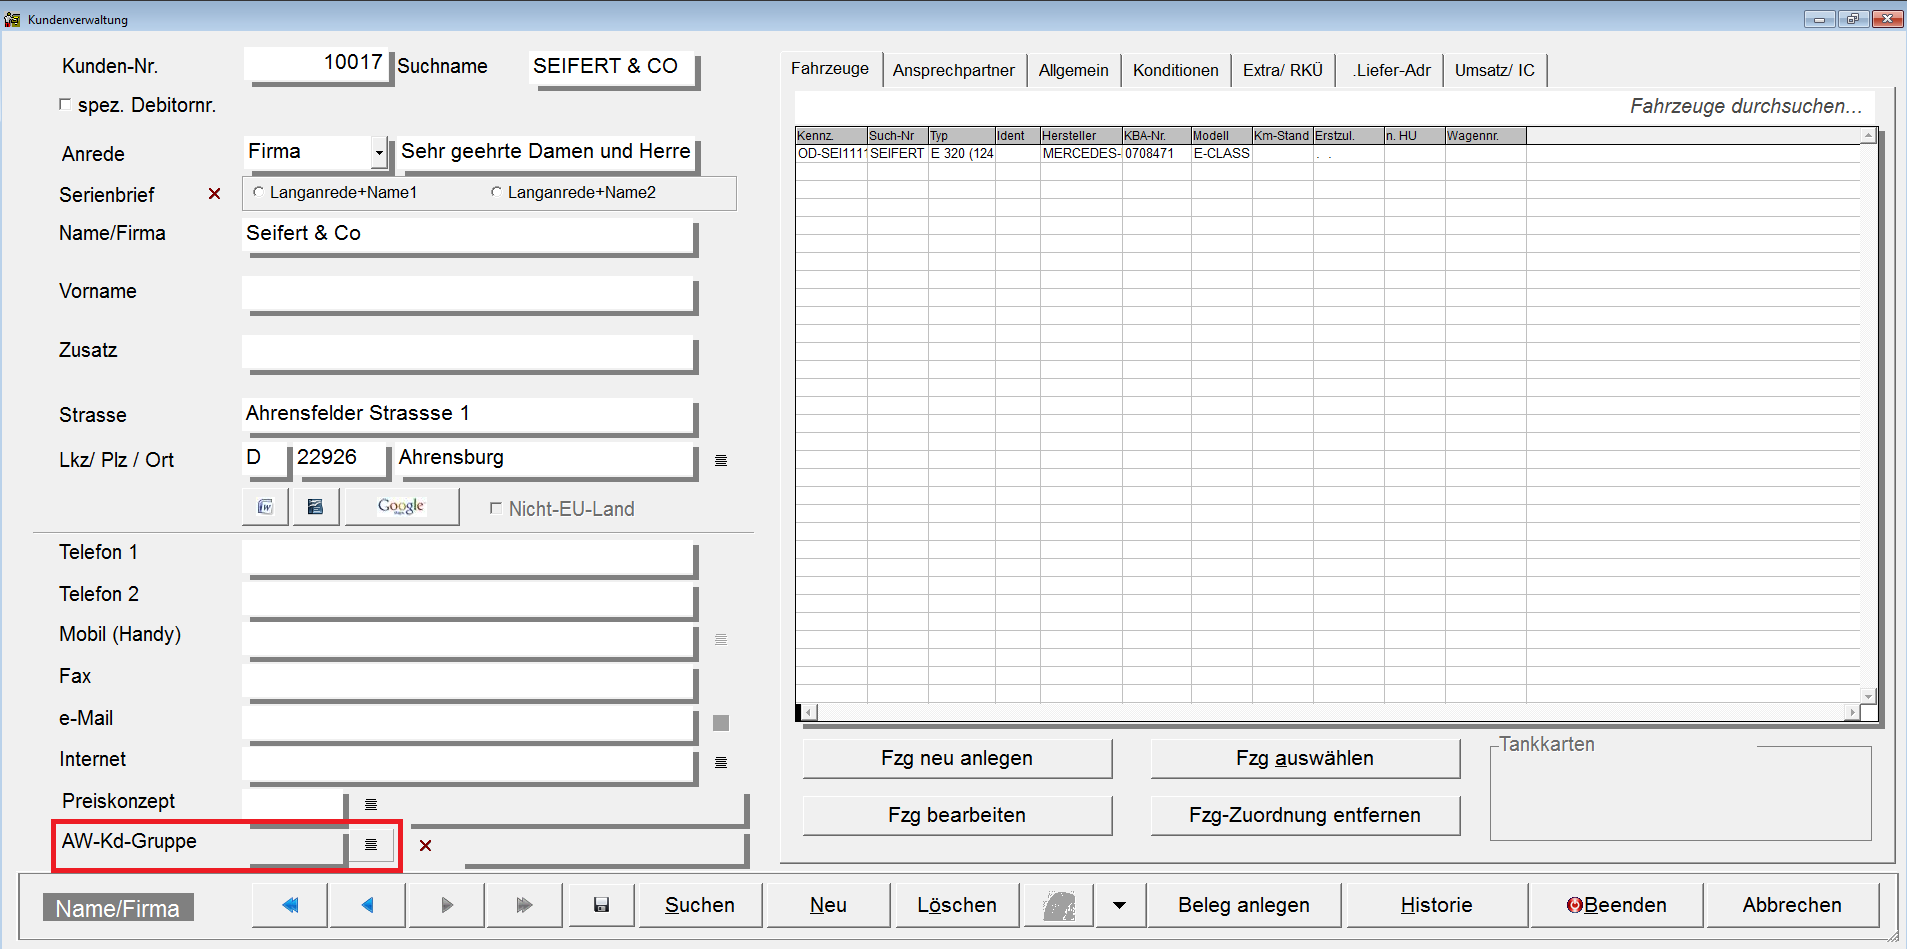Click the Abbrechen button
This screenshot has height=949, width=1907.
point(1792,905)
